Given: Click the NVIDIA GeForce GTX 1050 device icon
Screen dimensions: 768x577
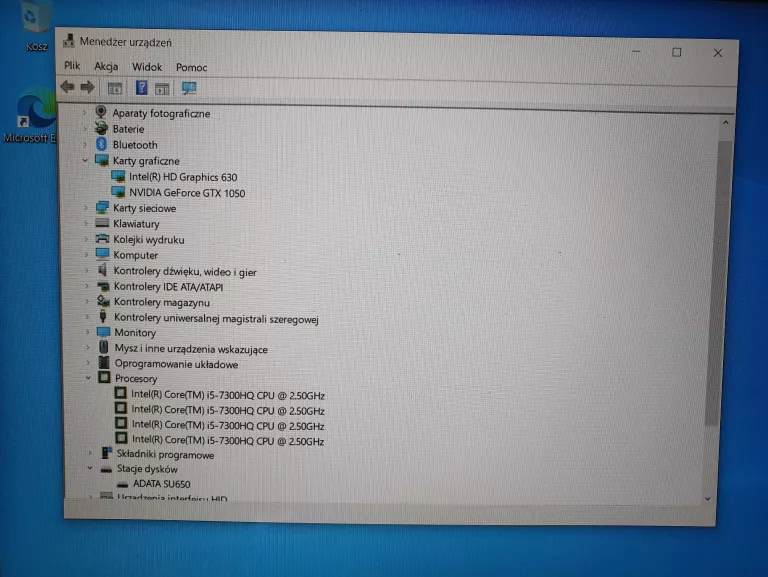Looking at the screenshot, I should (118, 192).
